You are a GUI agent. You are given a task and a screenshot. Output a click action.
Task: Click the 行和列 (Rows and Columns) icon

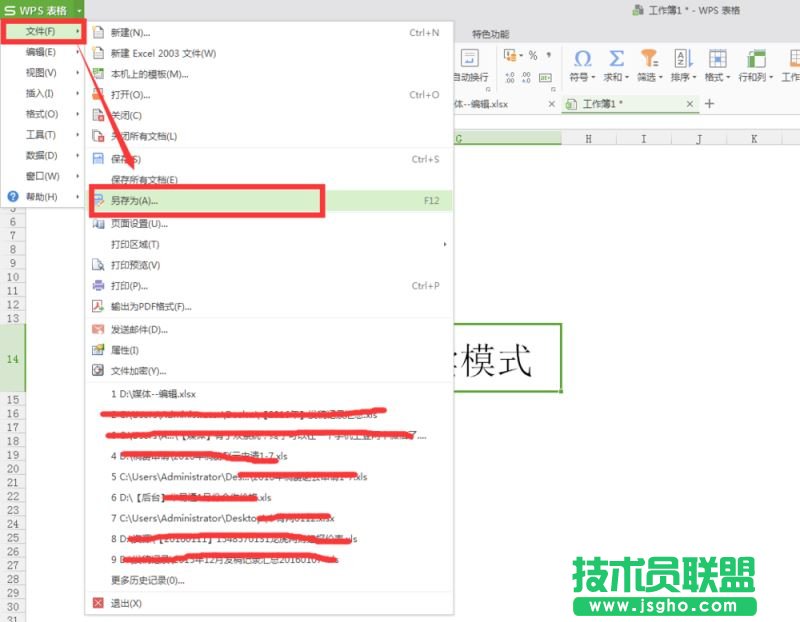point(757,58)
